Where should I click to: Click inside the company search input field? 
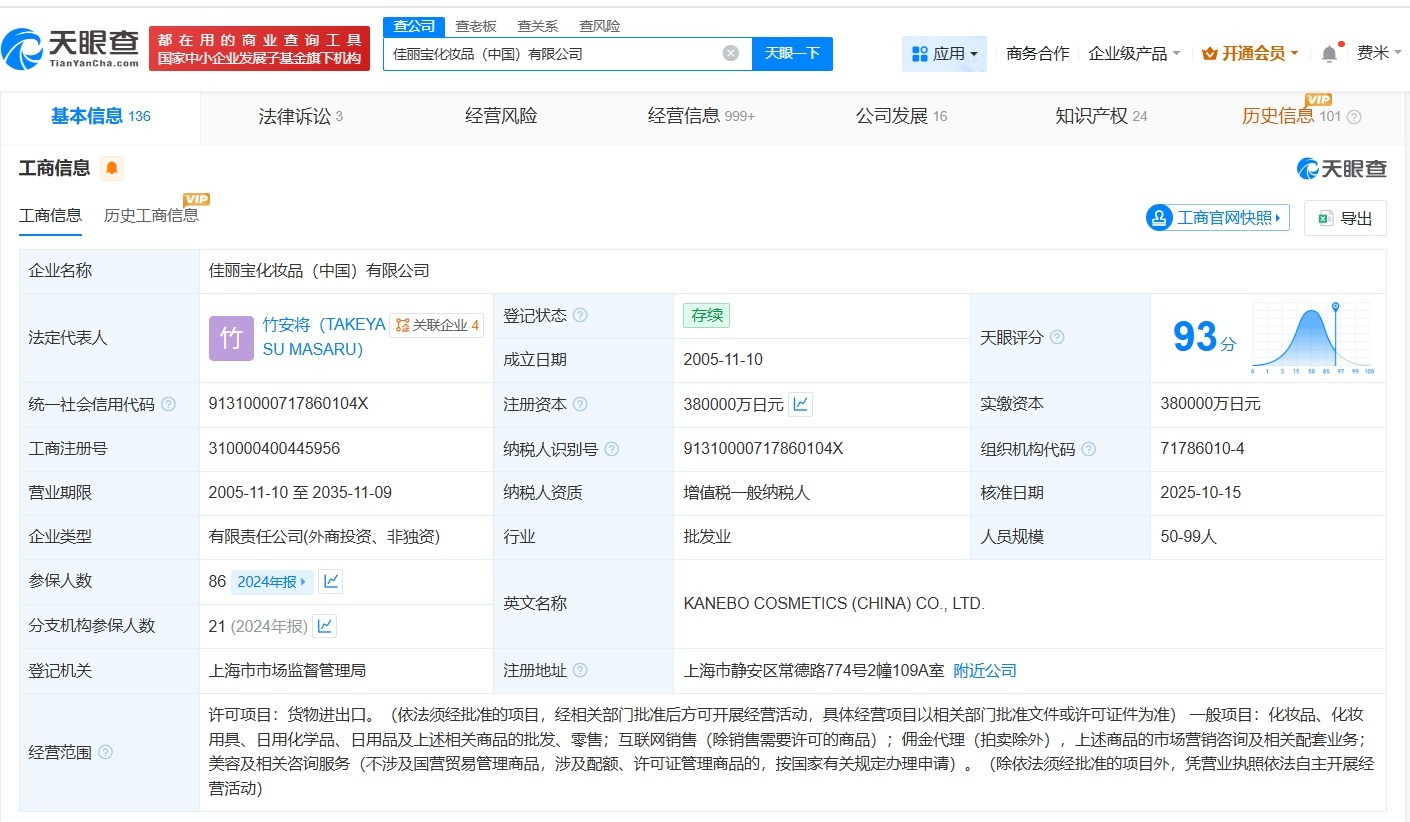[560, 53]
